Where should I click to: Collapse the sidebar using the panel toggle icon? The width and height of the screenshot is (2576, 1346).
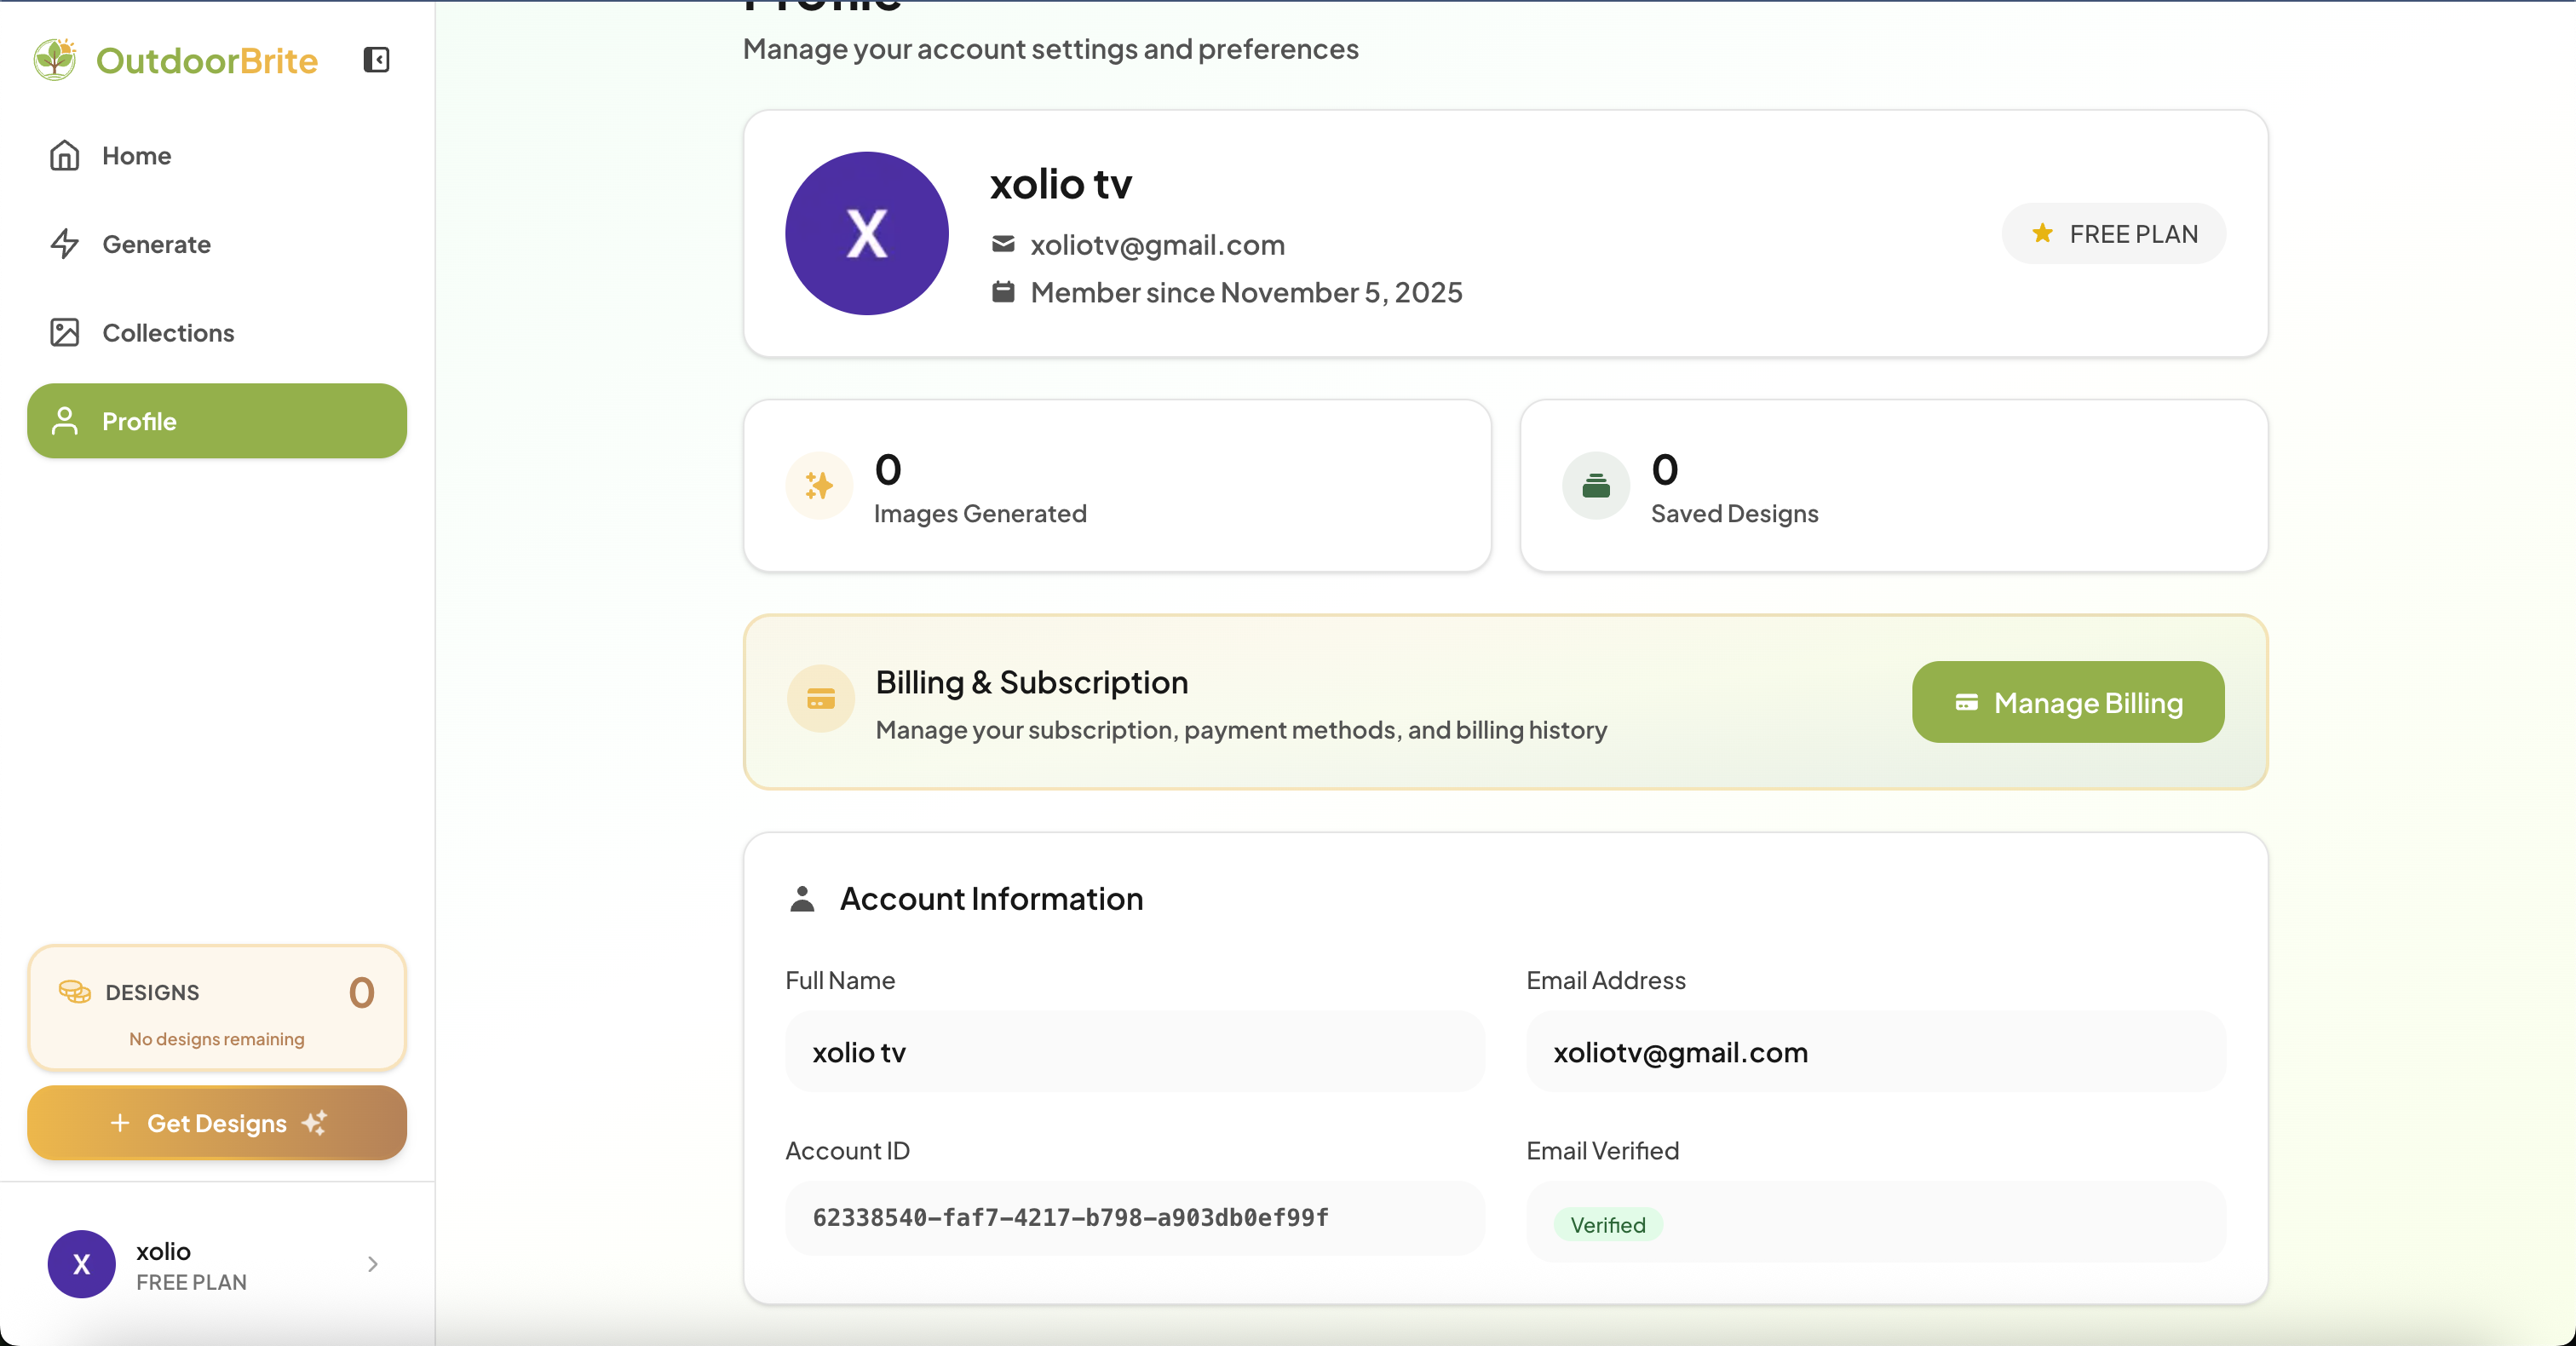(x=376, y=60)
